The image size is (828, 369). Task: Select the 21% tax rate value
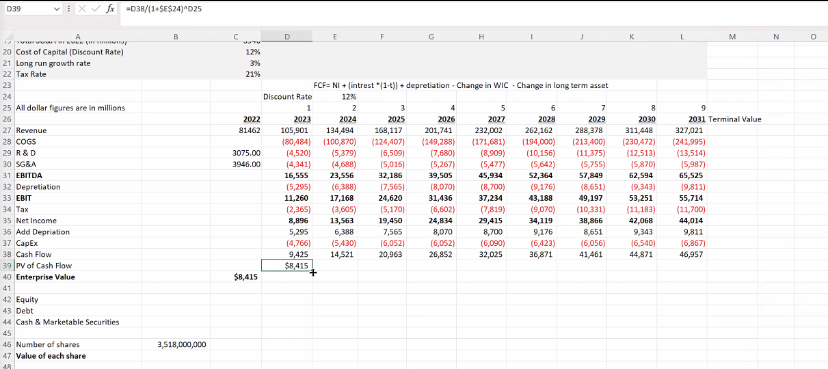(236, 74)
